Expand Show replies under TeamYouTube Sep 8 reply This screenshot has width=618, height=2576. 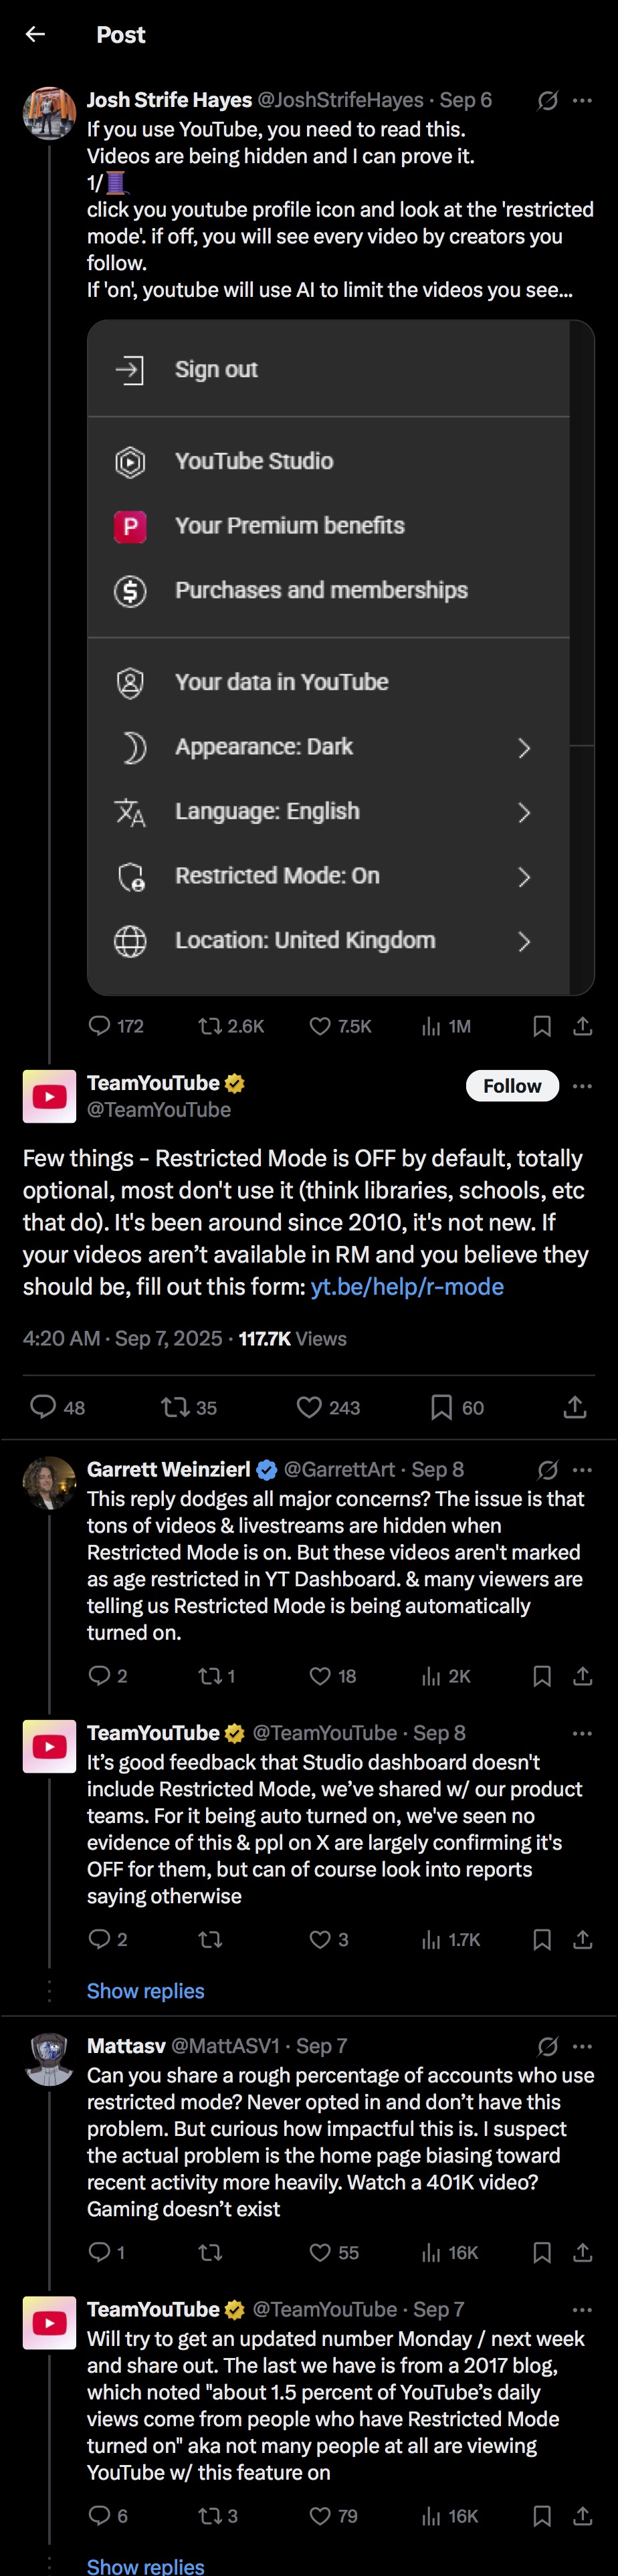145,1990
